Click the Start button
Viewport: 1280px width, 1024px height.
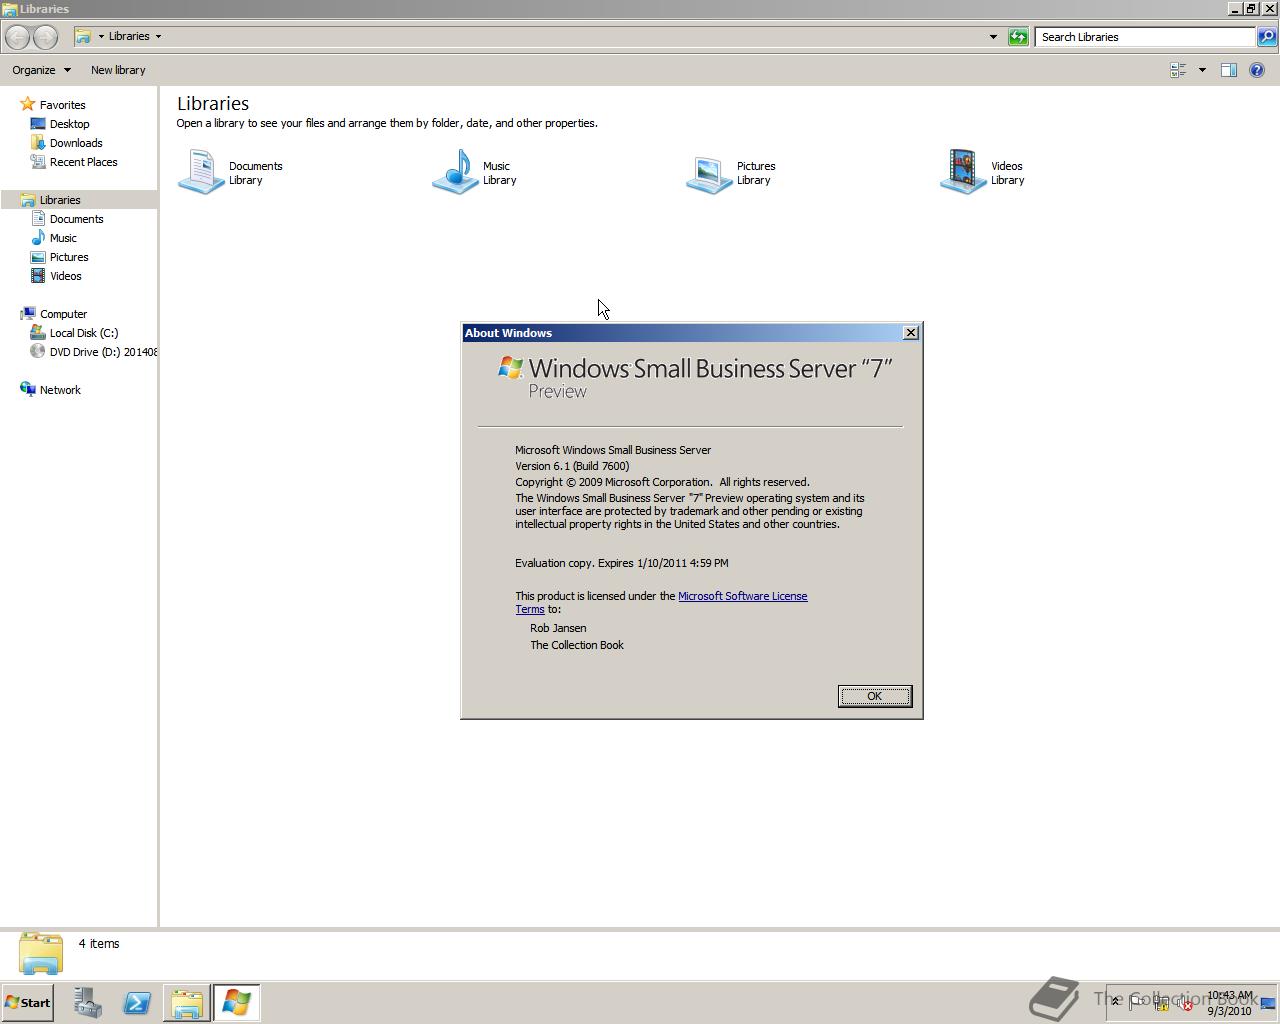coord(27,1003)
